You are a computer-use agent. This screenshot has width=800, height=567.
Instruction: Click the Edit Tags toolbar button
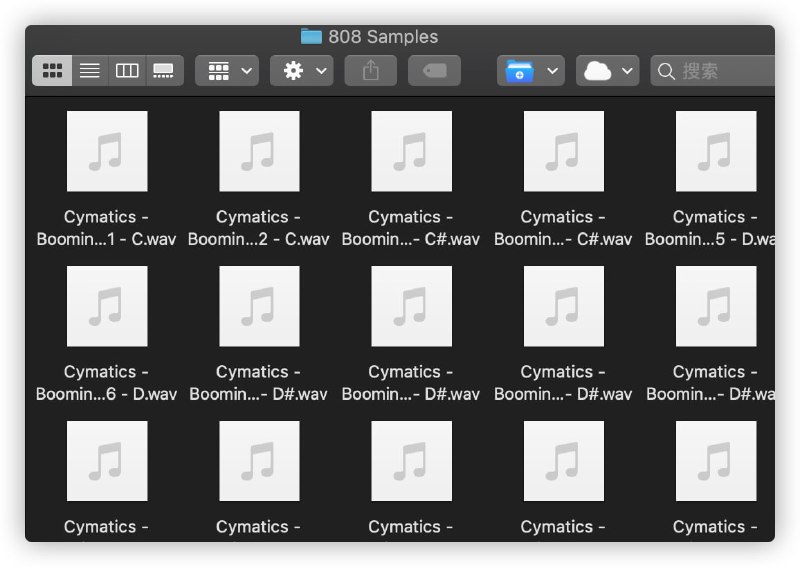coord(434,70)
